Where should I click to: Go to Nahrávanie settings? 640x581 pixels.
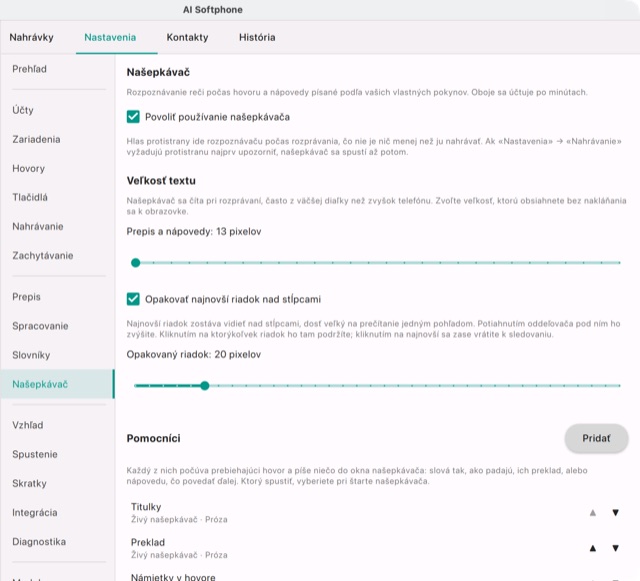tap(57, 227)
